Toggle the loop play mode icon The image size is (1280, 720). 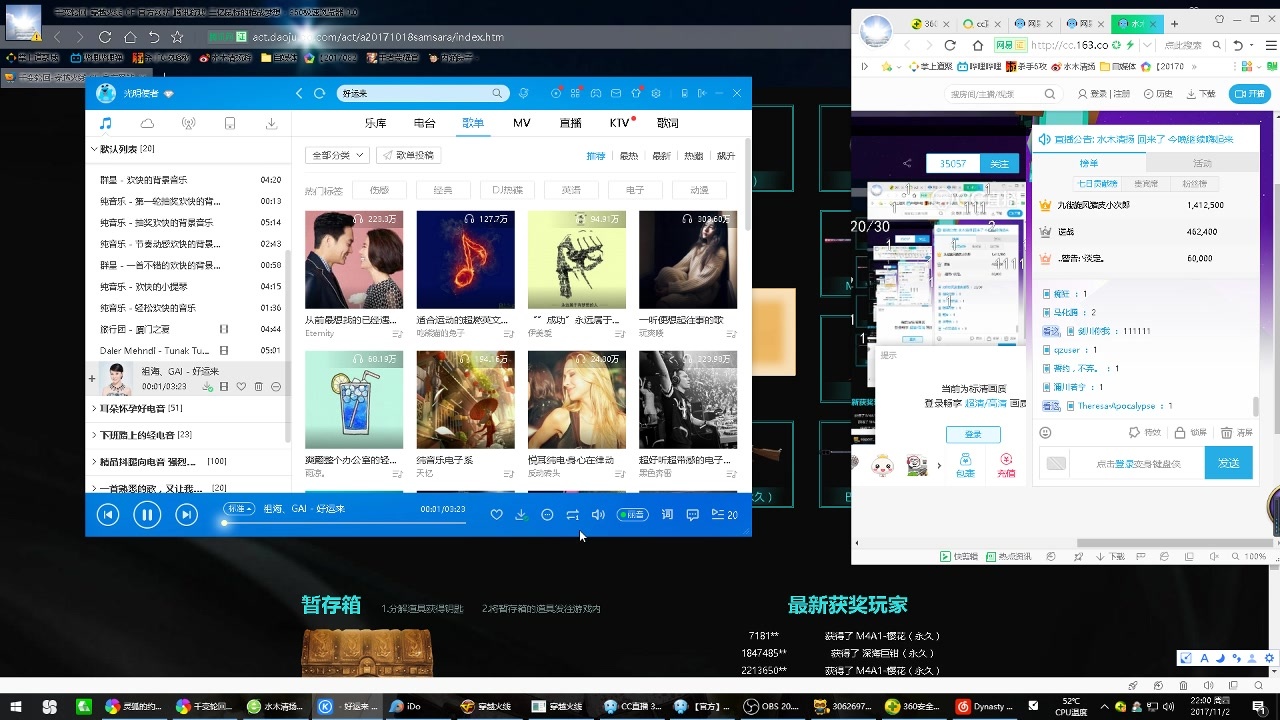point(572,514)
